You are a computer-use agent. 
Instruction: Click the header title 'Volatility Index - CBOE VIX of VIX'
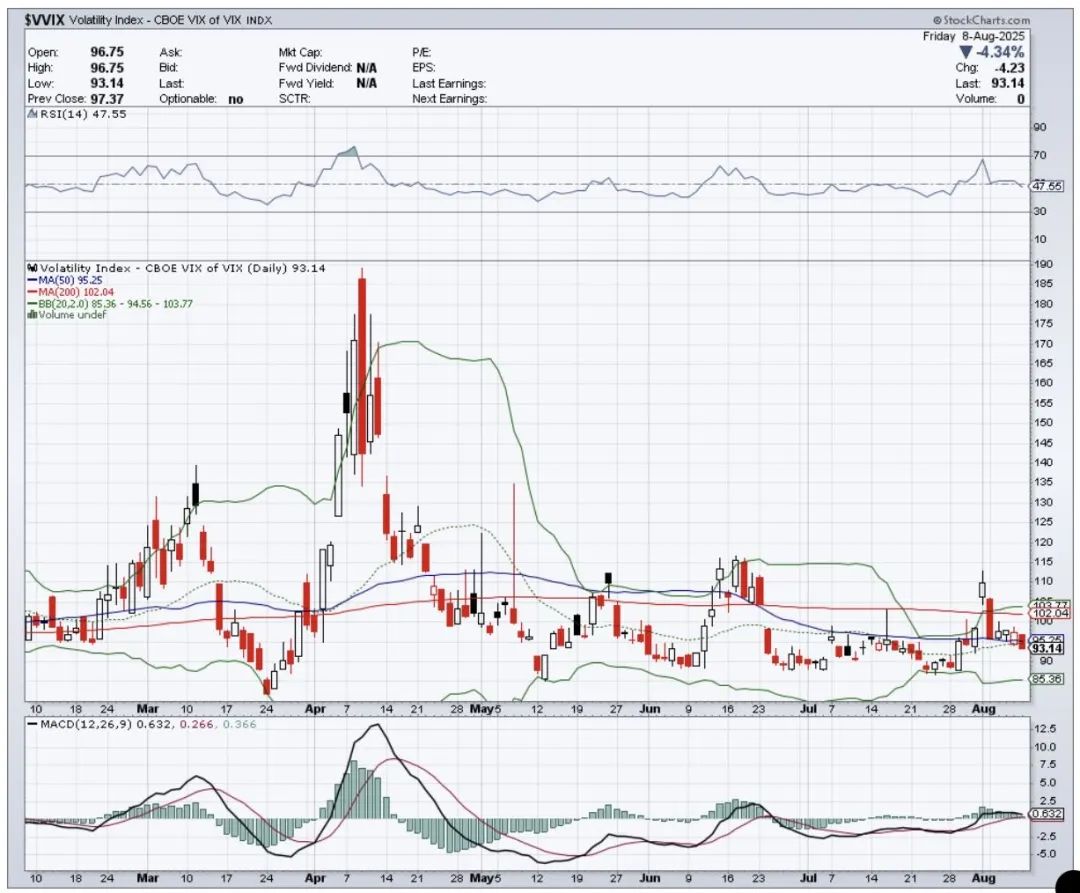156,20
